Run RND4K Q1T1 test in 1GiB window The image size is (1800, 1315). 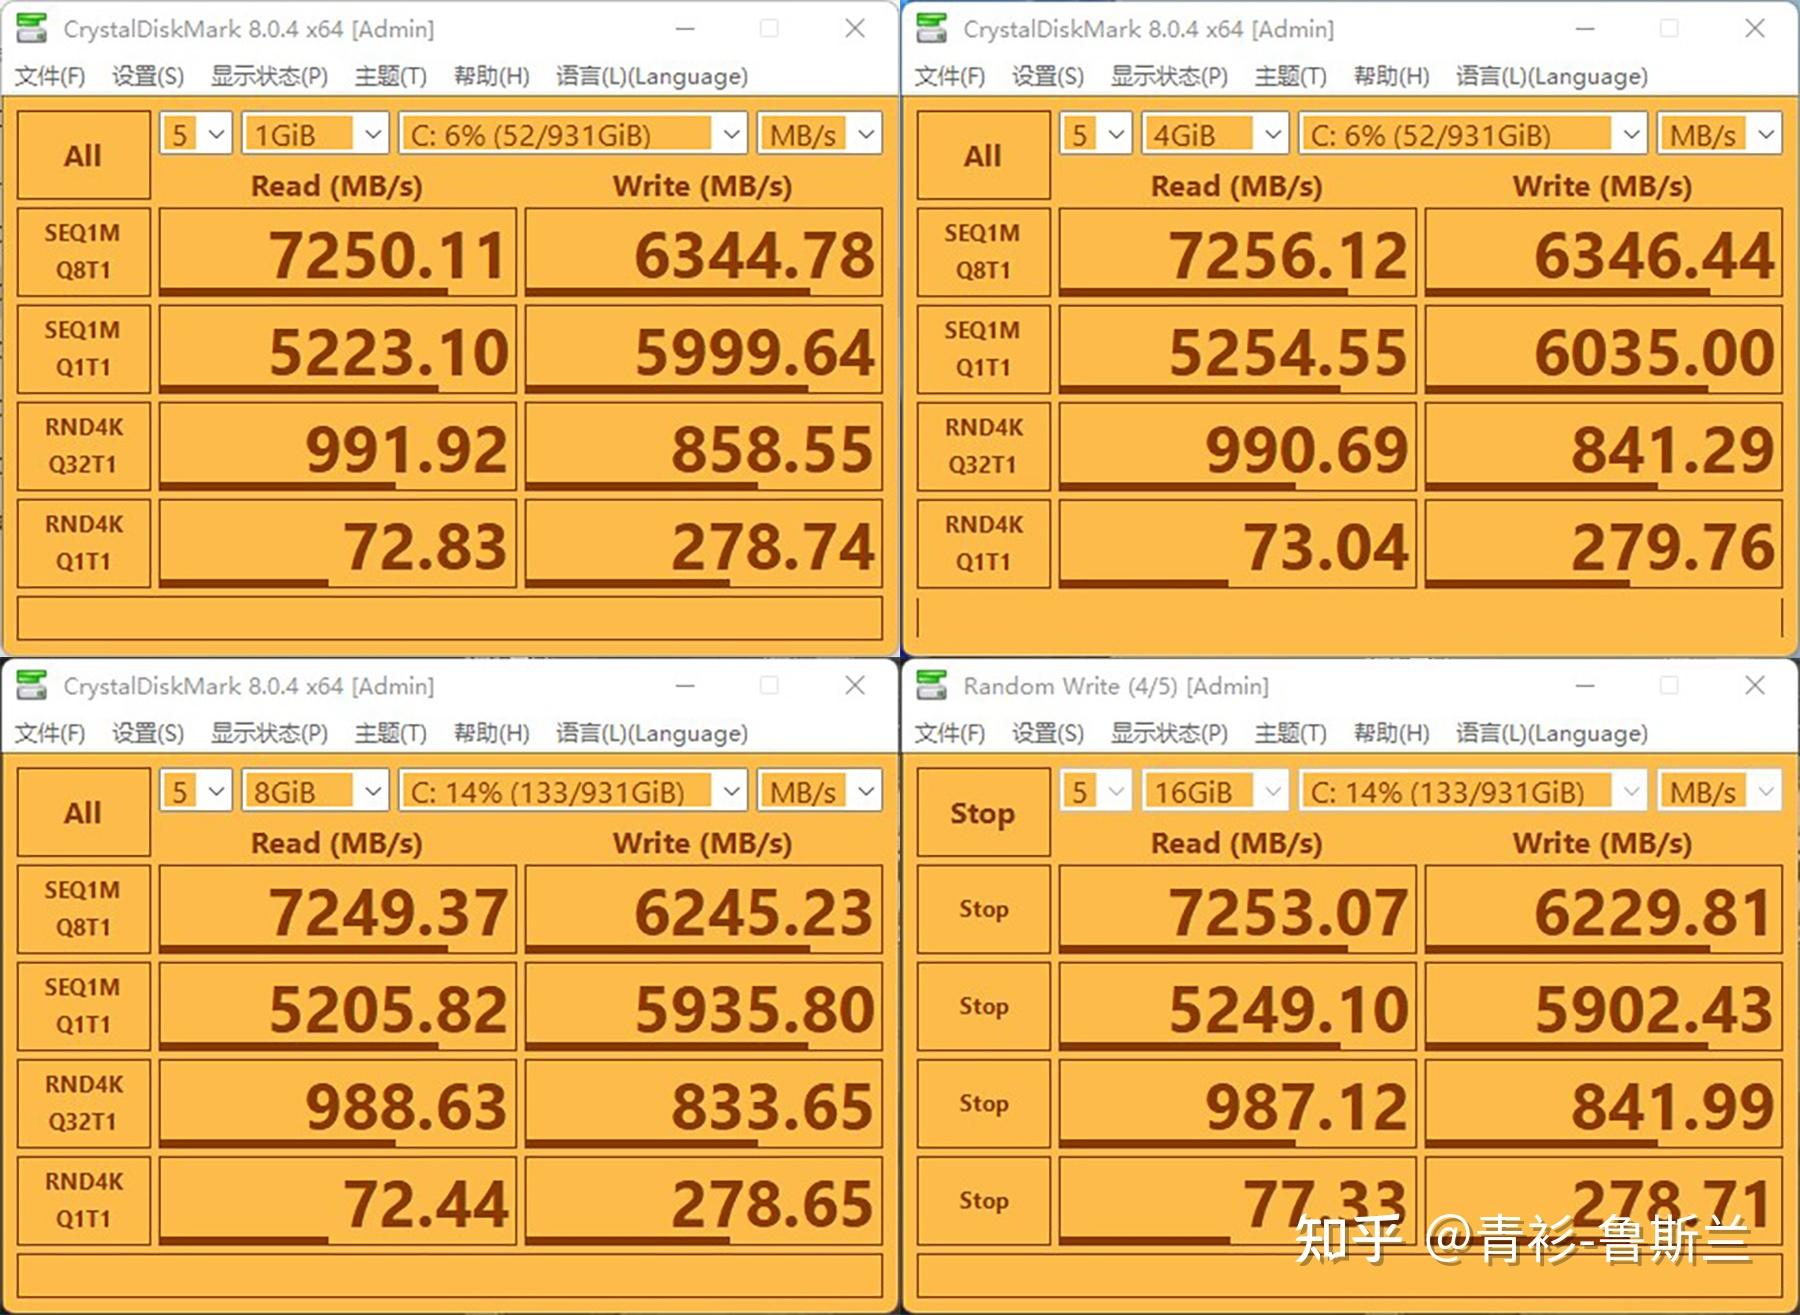click(83, 543)
